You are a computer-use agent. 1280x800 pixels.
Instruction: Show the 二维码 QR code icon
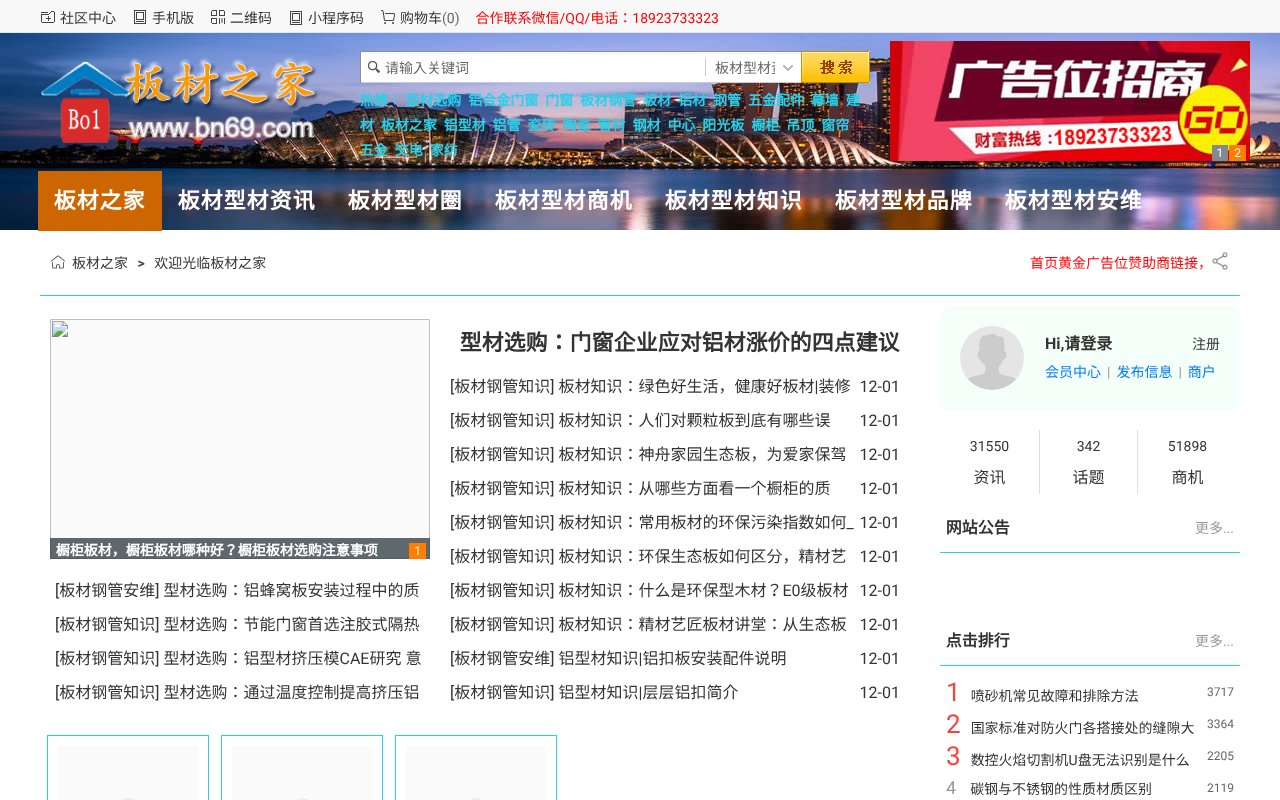point(216,17)
